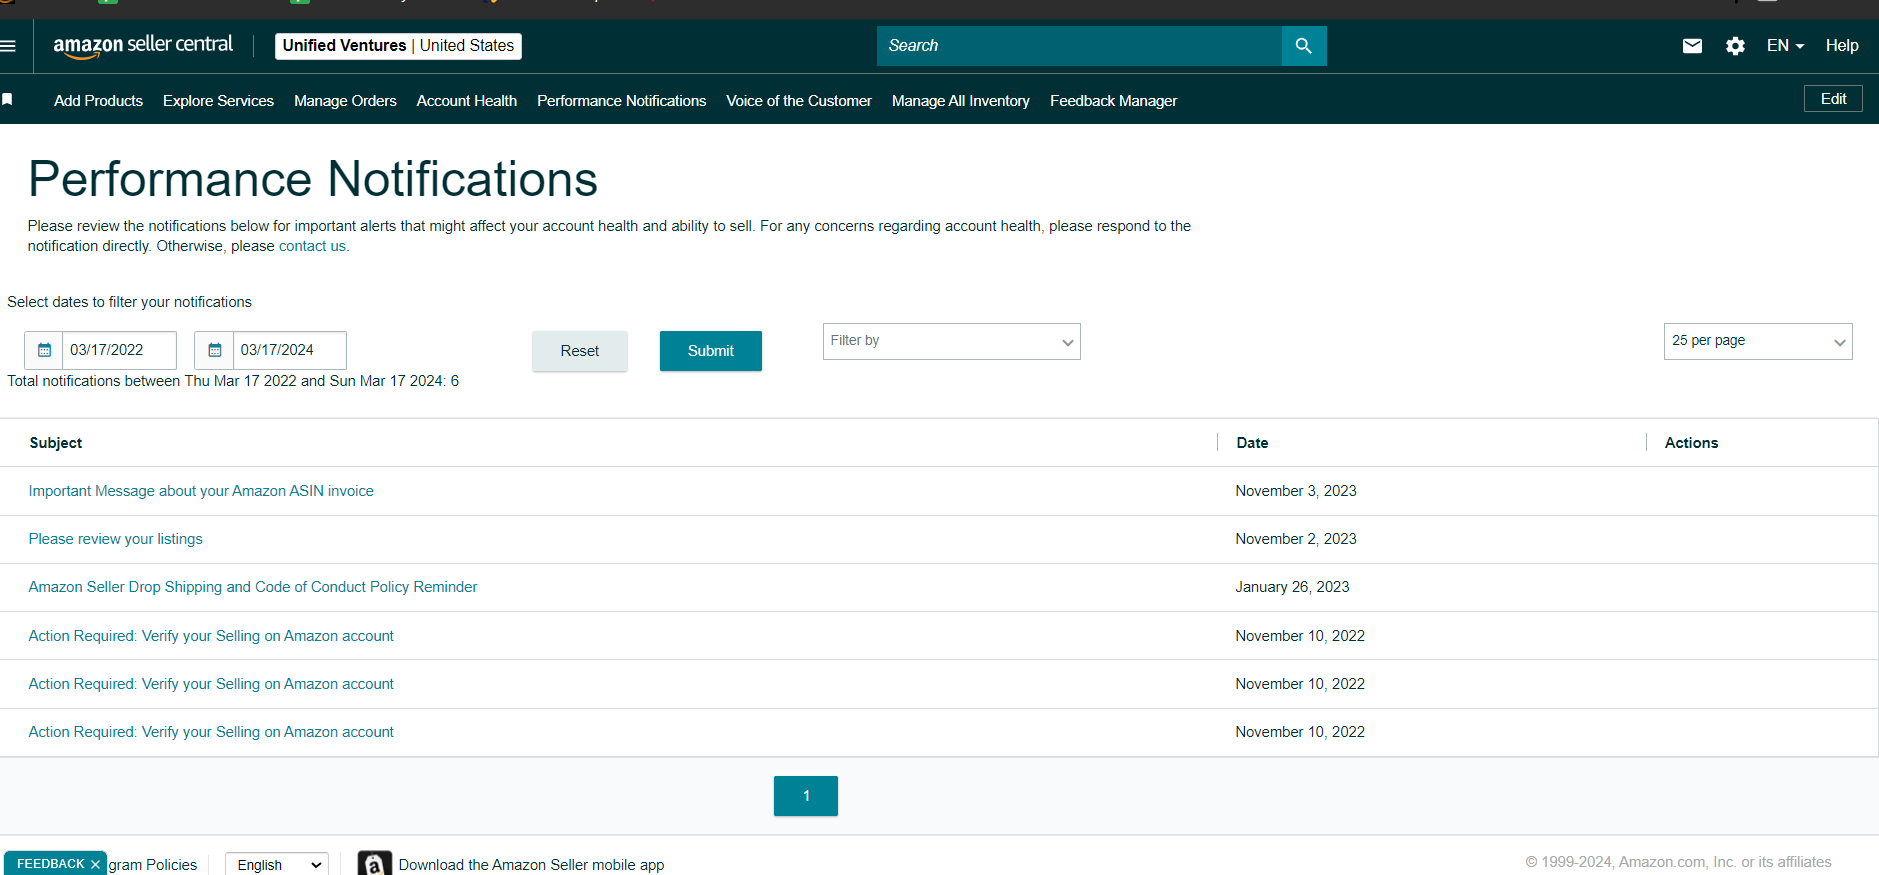Click the copyright 1999-2024 Amazon.com text
Viewport: 1879px width, 875px height.
point(1678,862)
